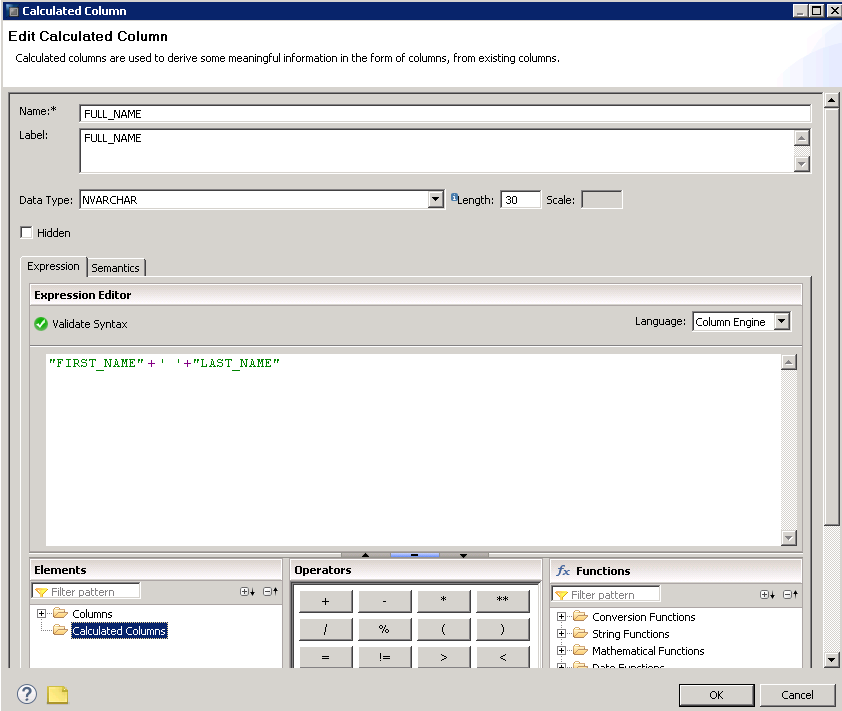Insert the divide operator
842x711 pixels.
(x=325, y=629)
